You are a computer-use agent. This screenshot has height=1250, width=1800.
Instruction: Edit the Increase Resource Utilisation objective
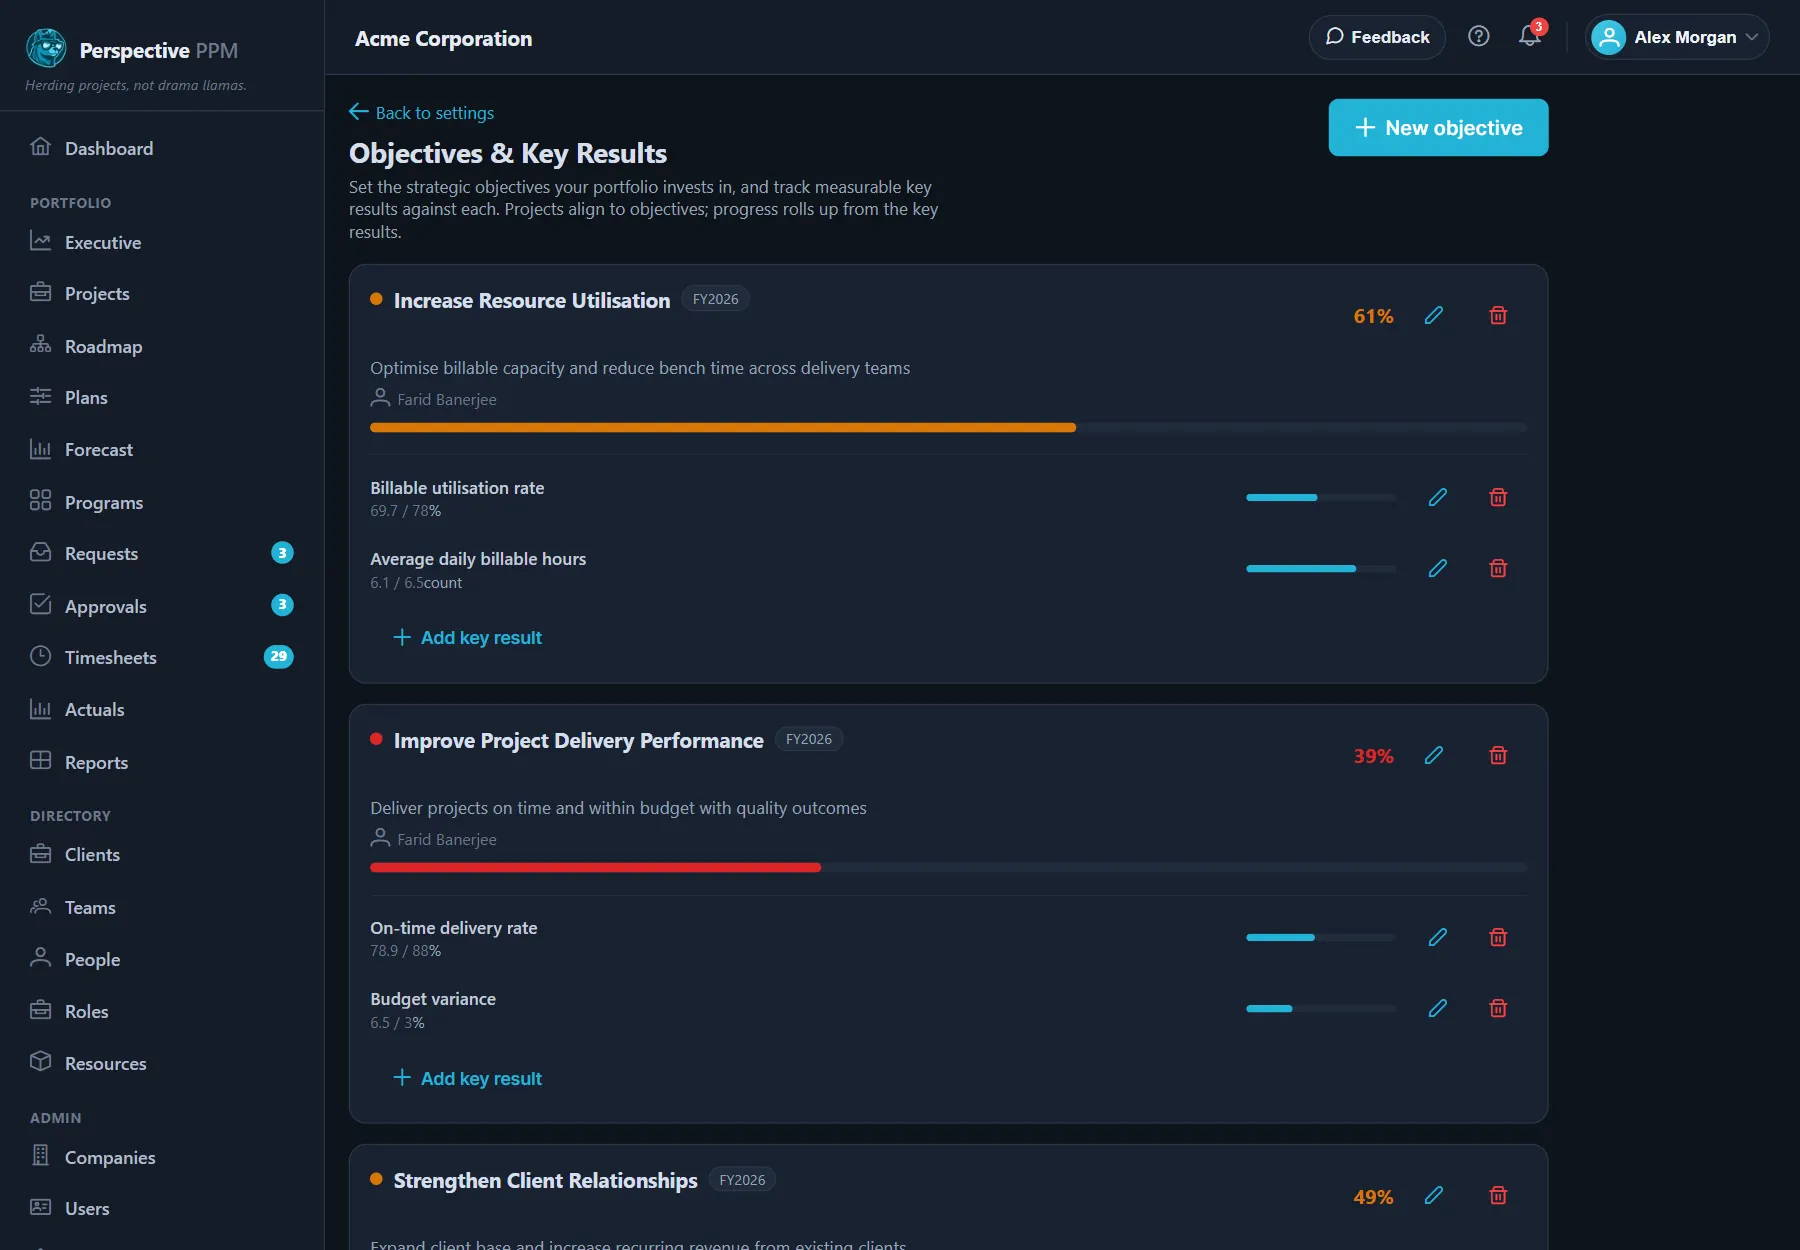[1434, 316]
